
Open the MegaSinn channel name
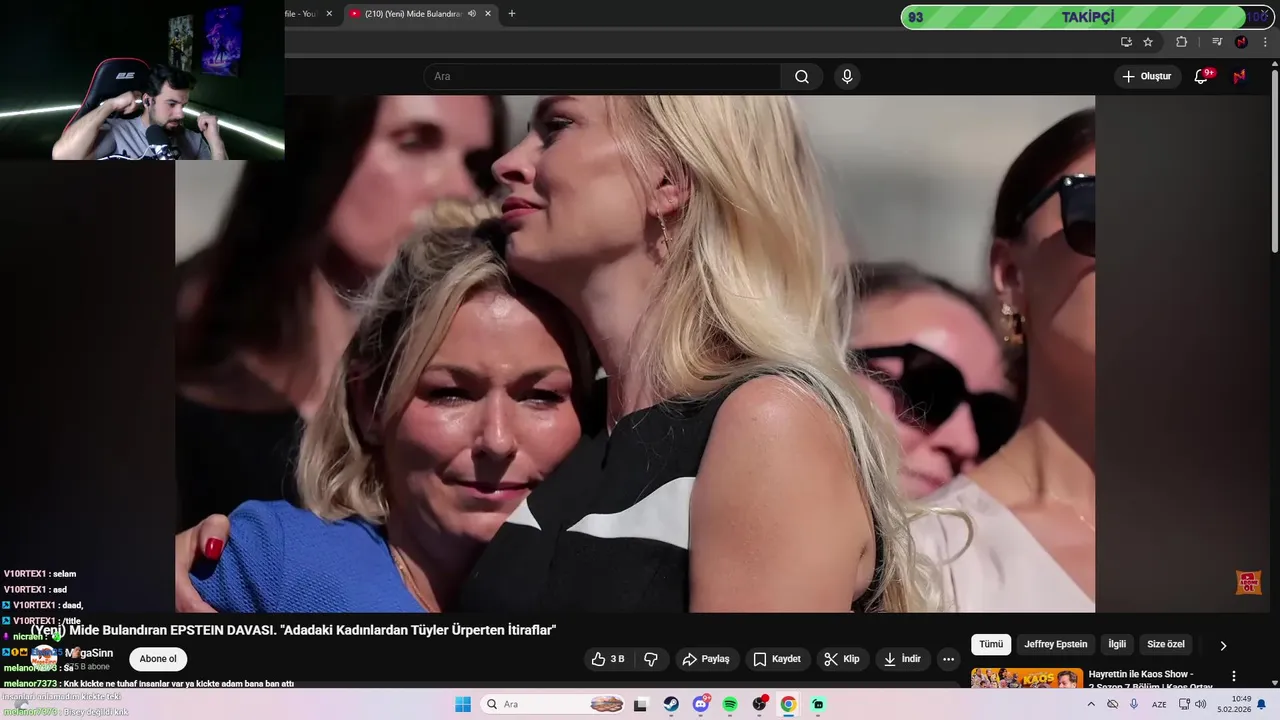88,653
